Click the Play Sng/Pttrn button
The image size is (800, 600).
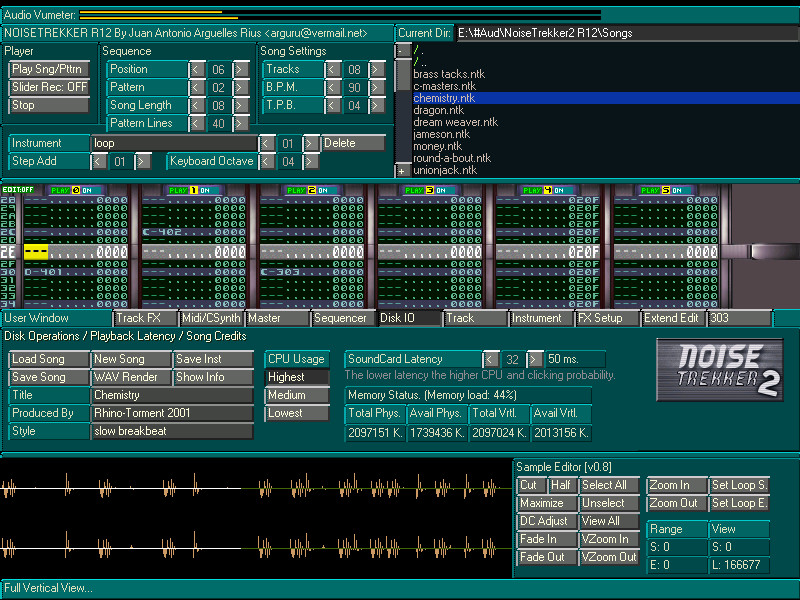point(49,69)
